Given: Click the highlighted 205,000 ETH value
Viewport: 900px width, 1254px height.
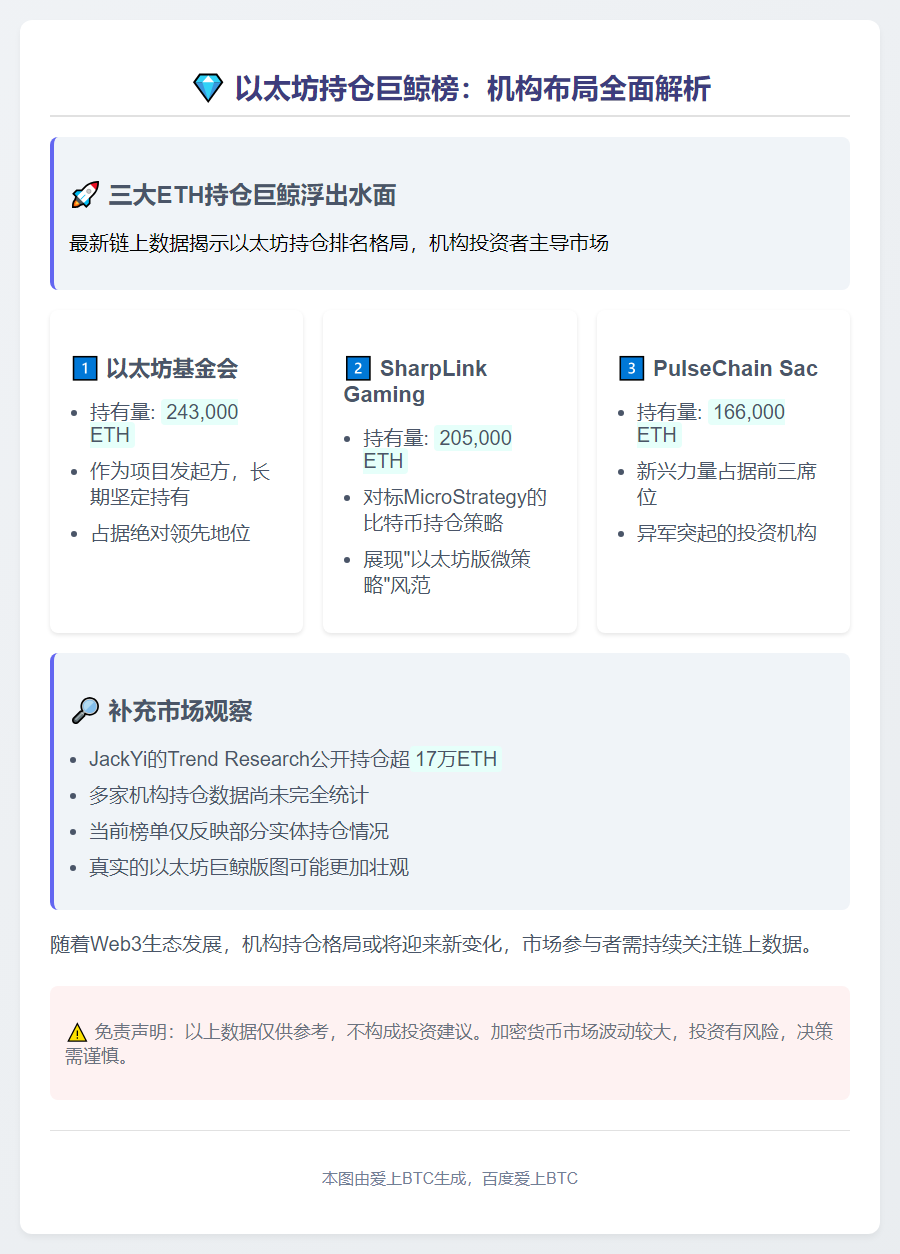Looking at the screenshot, I should pyautogui.click(x=437, y=449).
